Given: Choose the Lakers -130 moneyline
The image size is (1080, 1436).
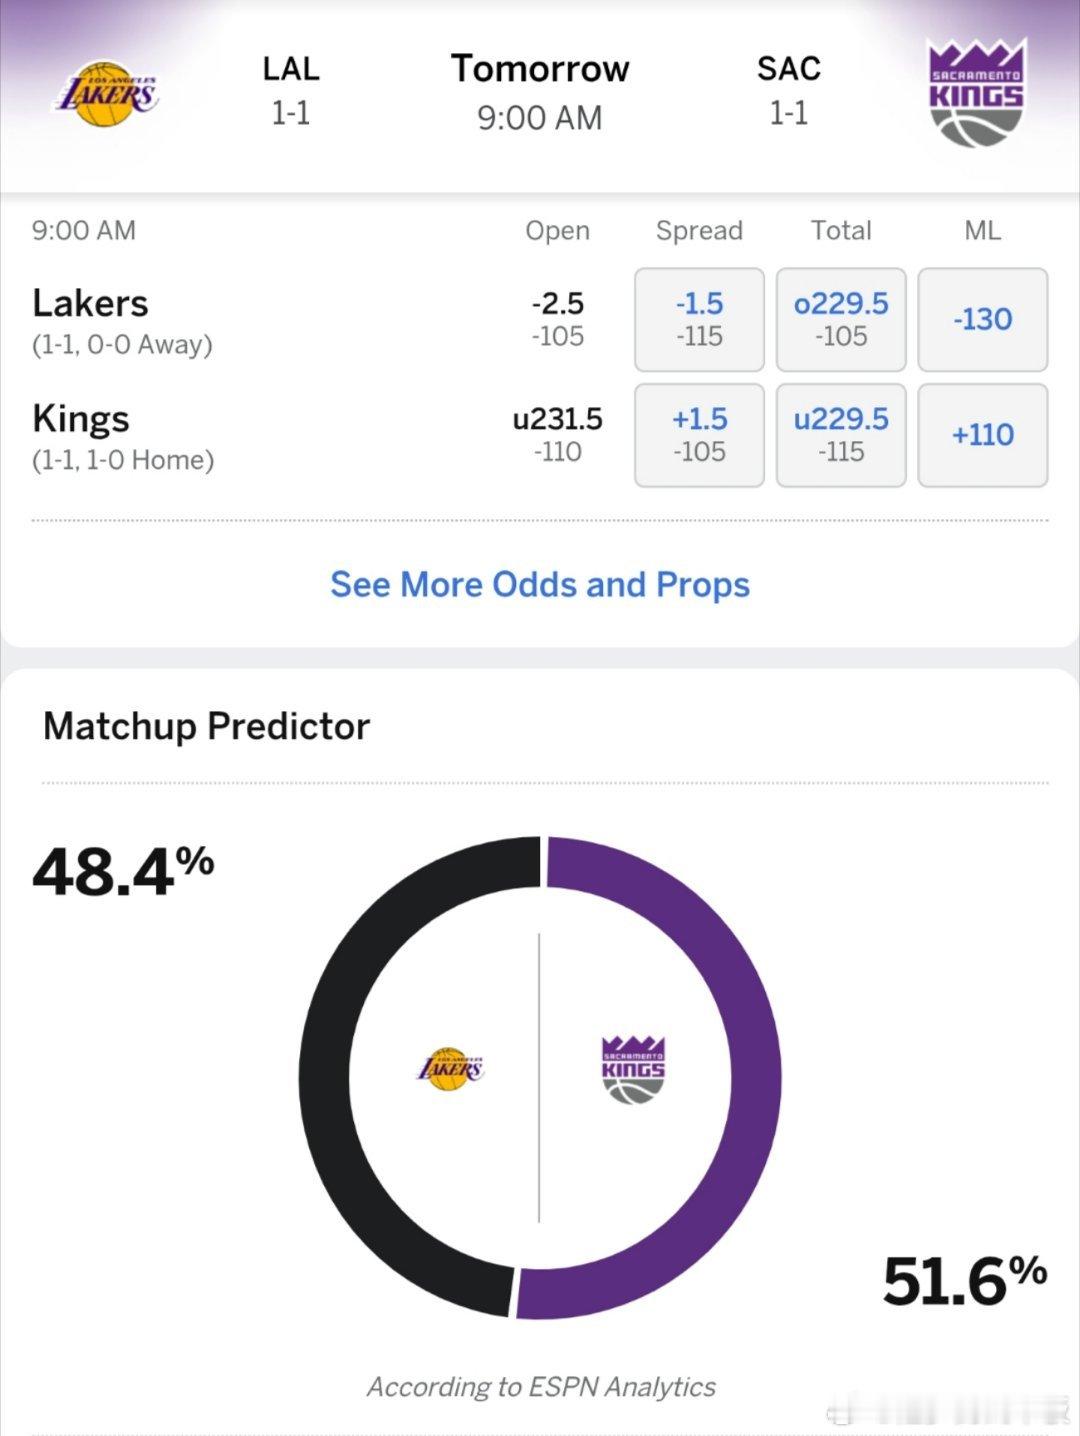Looking at the screenshot, I should pos(982,319).
